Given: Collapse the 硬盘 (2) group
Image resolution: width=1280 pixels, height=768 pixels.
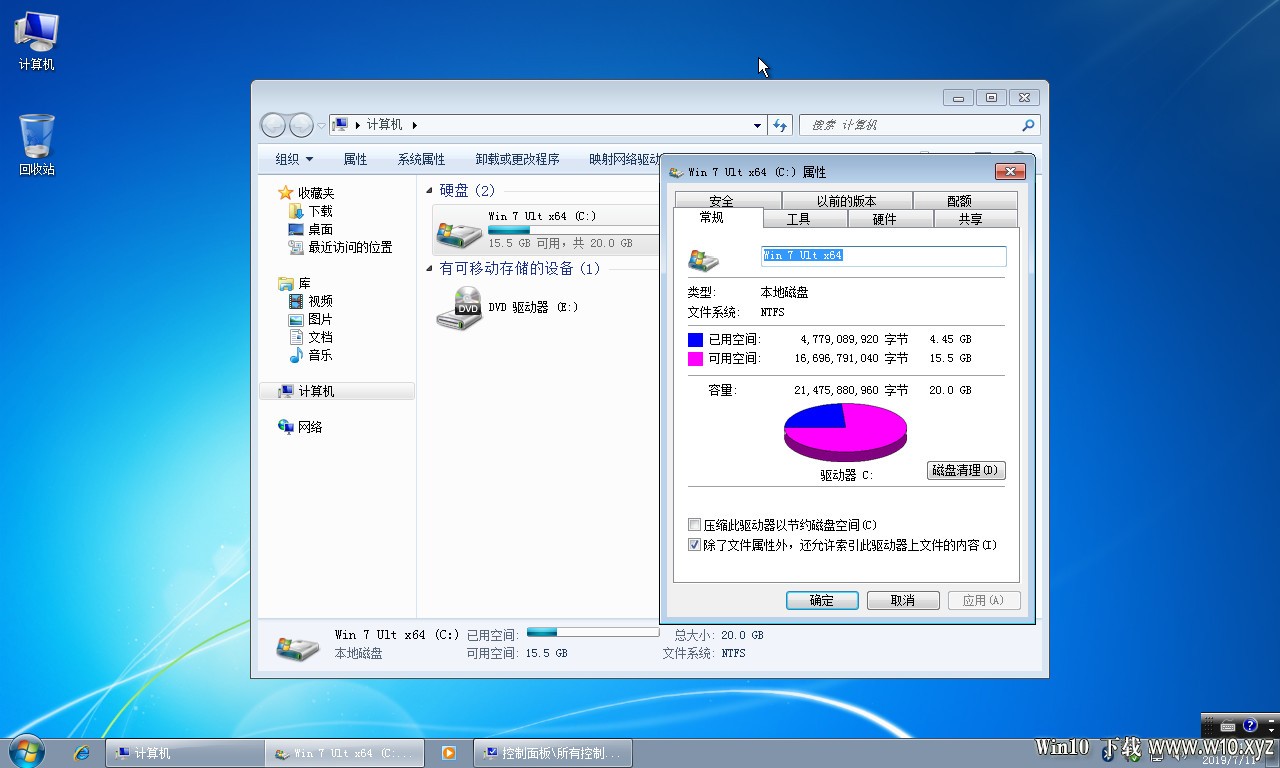Looking at the screenshot, I should point(430,190).
